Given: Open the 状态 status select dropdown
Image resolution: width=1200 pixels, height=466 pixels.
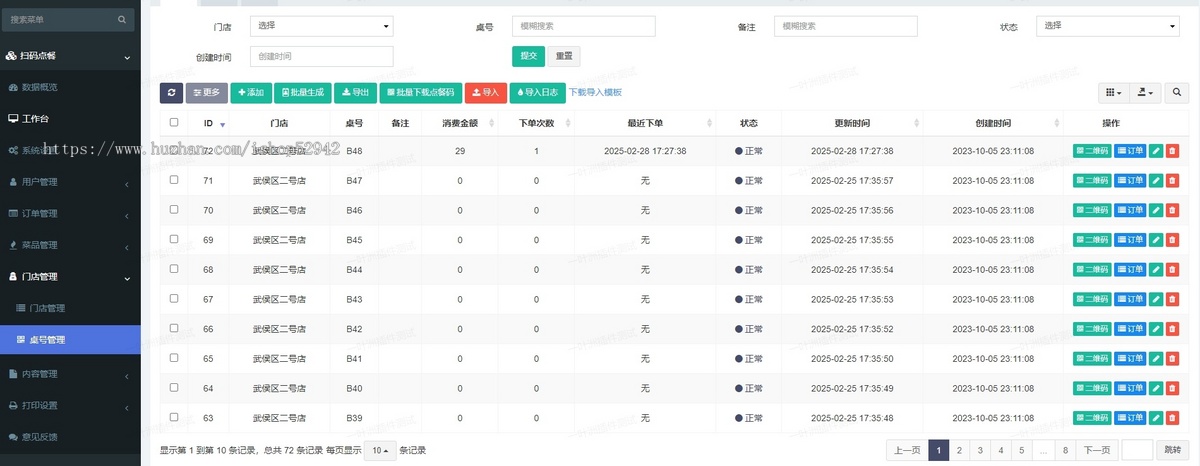Looking at the screenshot, I should tap(1108, 26).
